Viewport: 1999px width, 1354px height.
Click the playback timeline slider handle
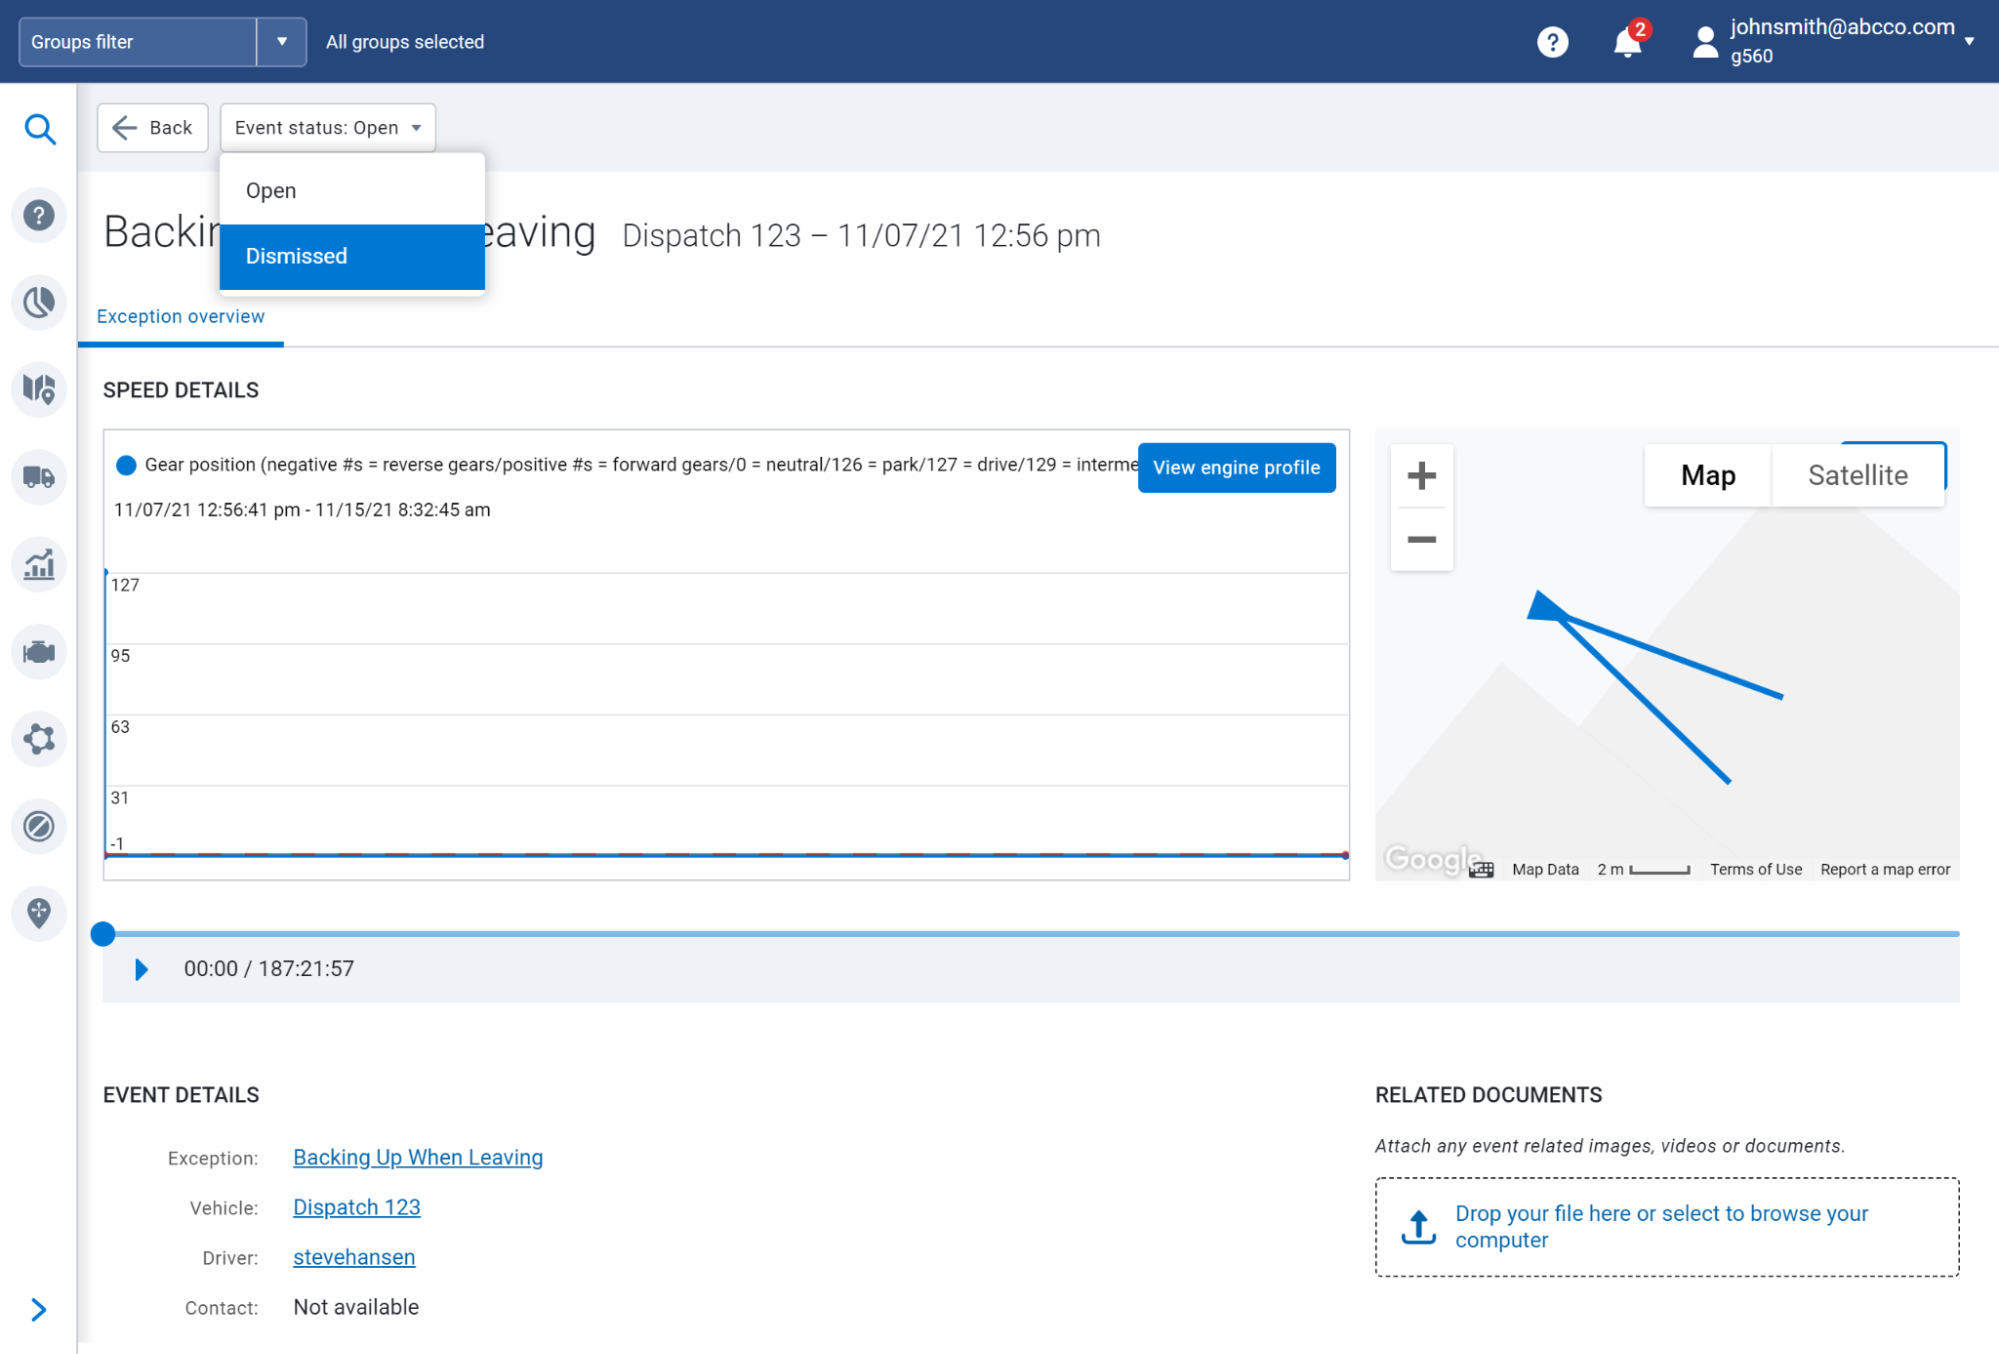[x=103, y=934]
